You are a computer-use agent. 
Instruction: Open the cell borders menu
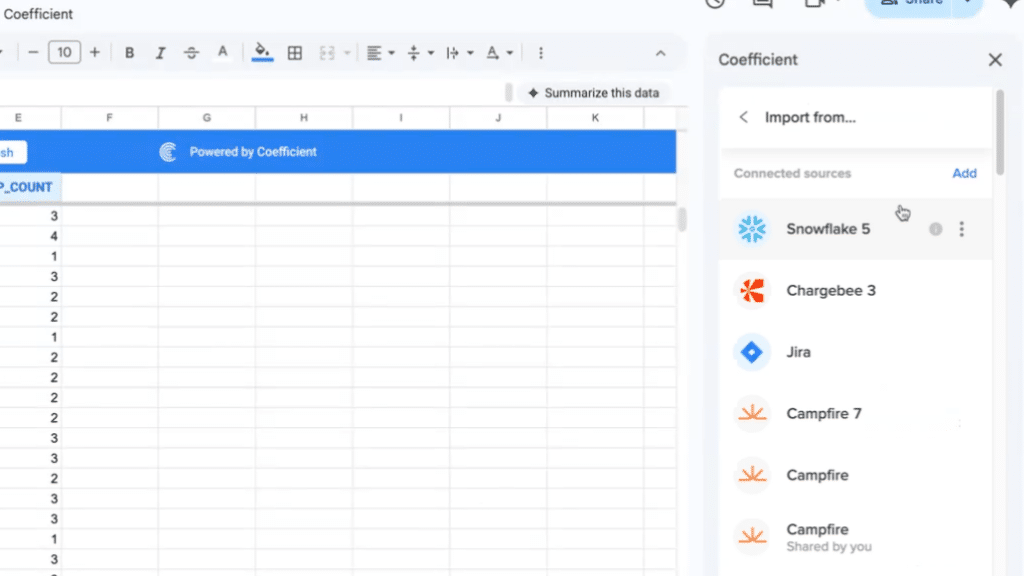[x=295, y=53]
